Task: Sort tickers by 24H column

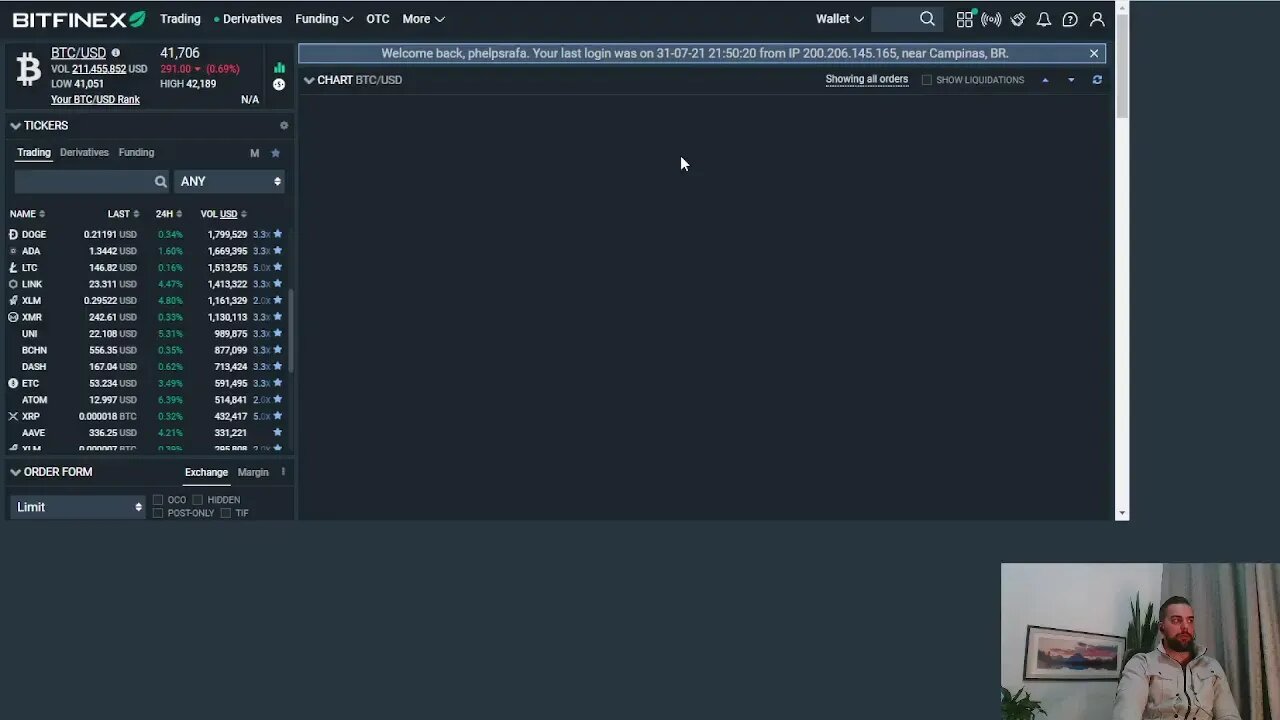Action: tap(168, 214)
